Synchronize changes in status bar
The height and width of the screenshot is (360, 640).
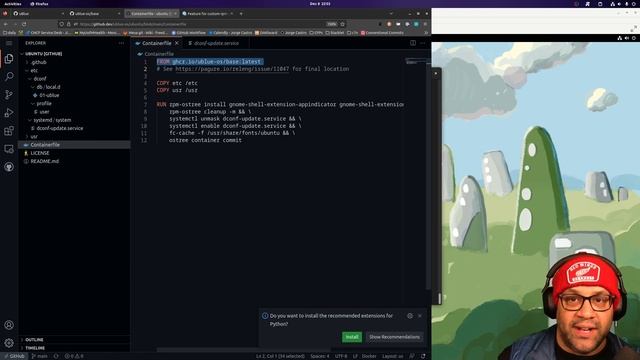[56, 356]
